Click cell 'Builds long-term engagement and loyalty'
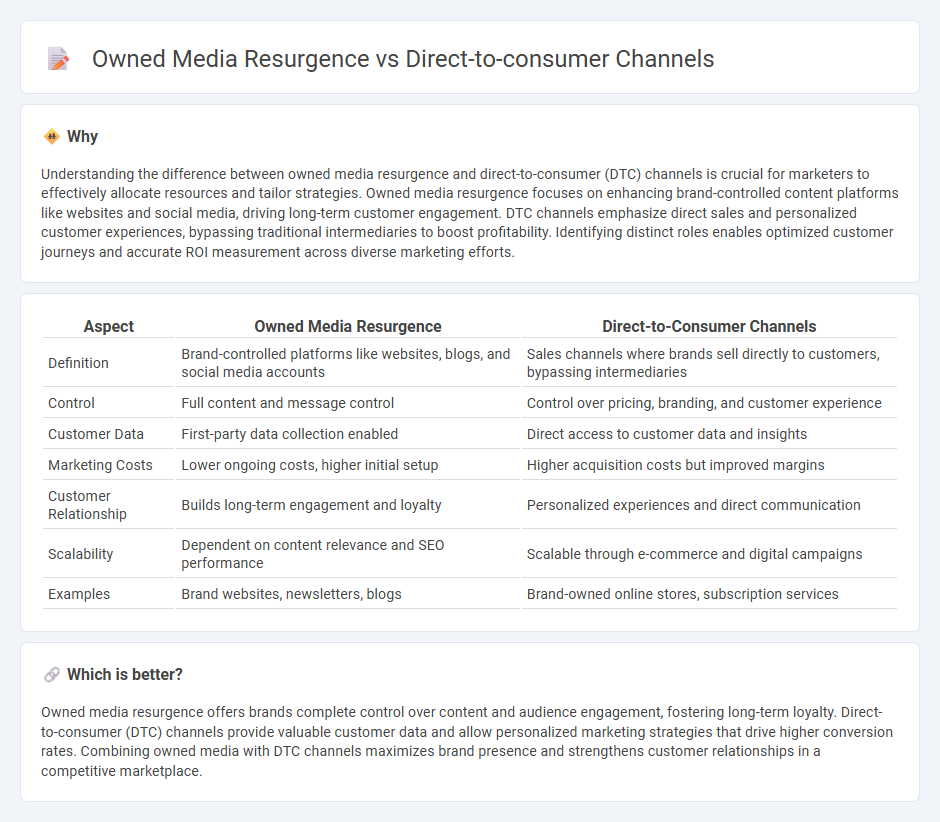The image size is (940, 822). 348,505
